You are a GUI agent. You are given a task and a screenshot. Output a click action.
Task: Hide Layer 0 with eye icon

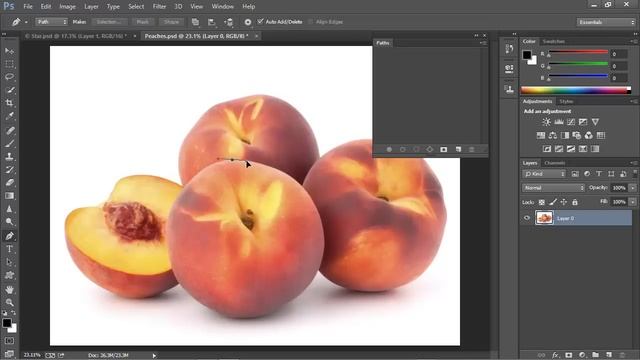pyautogui.click(x=527, y=218)
